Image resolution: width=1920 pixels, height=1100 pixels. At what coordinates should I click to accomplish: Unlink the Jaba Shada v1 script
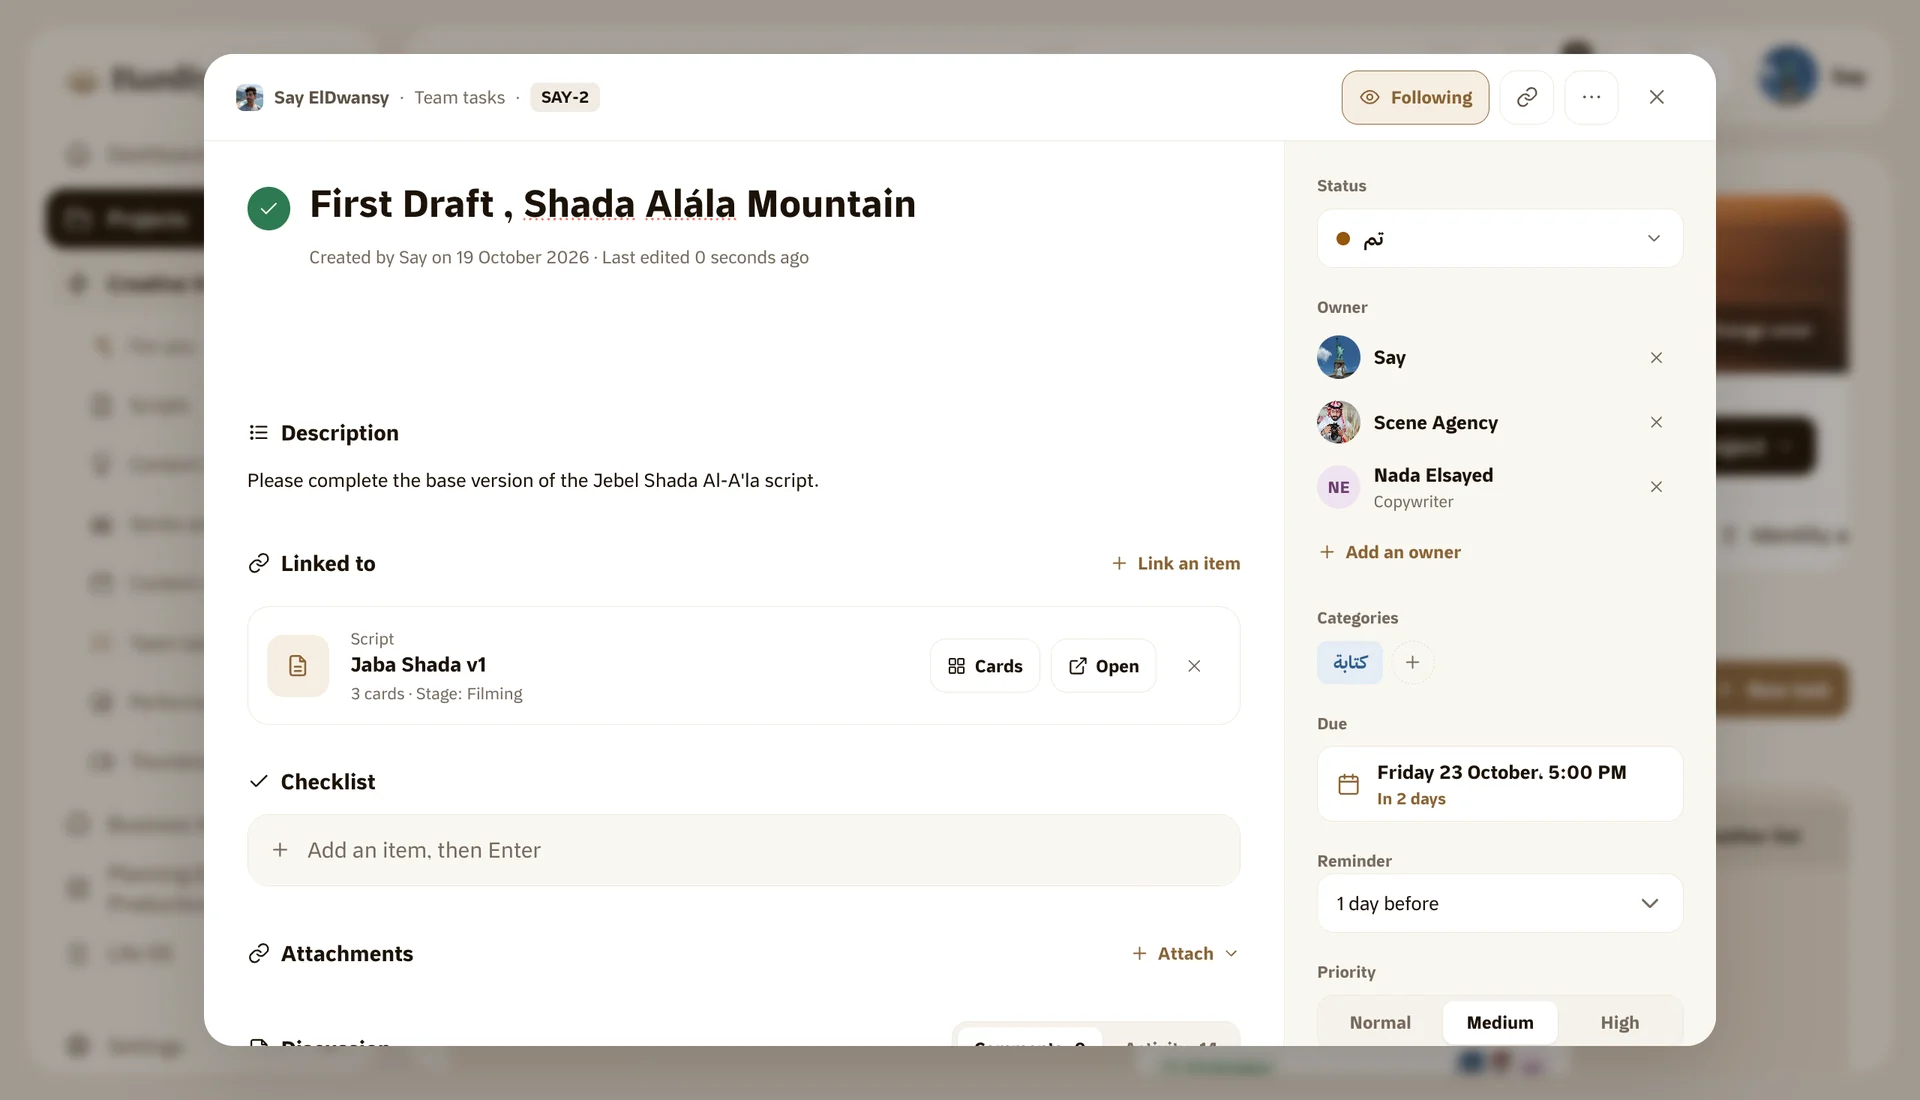click(x=1194, y=666)
